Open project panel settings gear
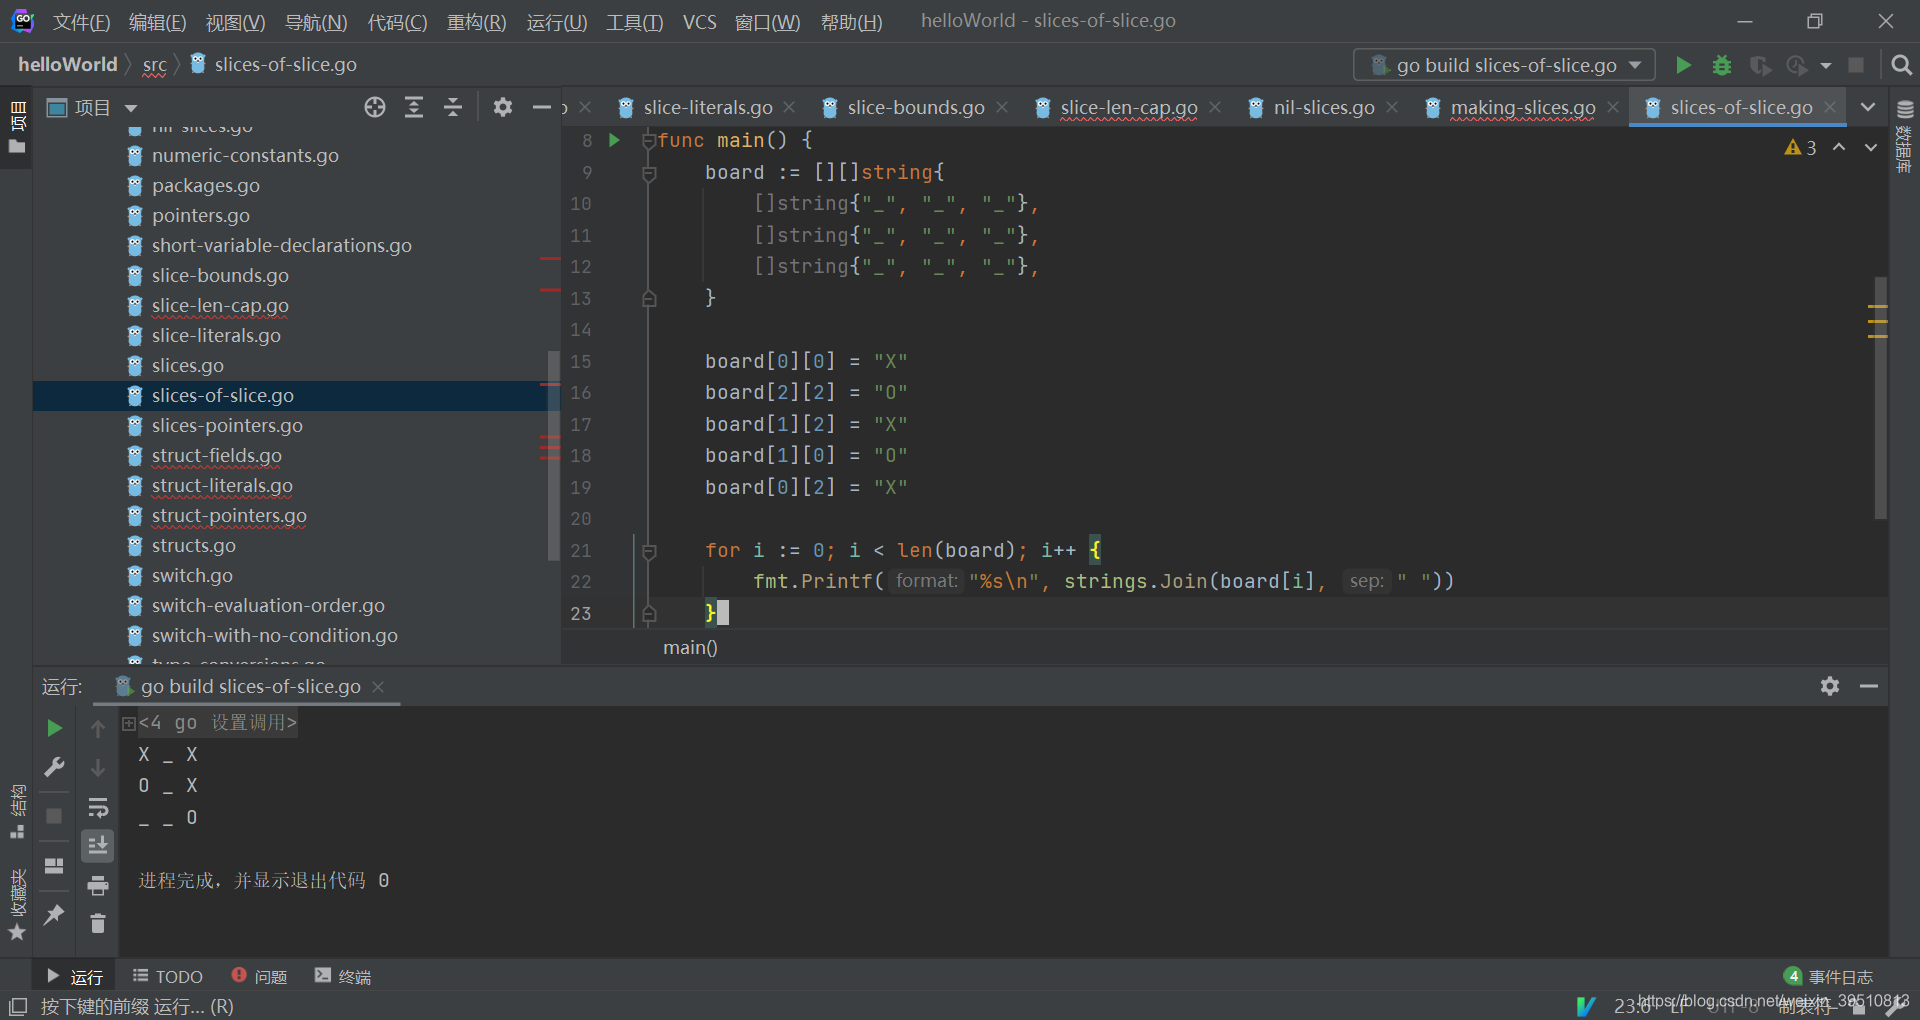1920x1020 pixels. 503,107
